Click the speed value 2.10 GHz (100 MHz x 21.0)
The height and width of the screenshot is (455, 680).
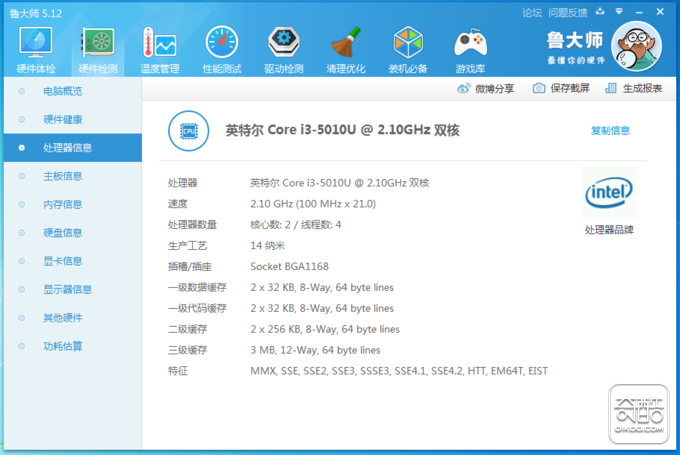pyautogui.click(x=313, y=204)
